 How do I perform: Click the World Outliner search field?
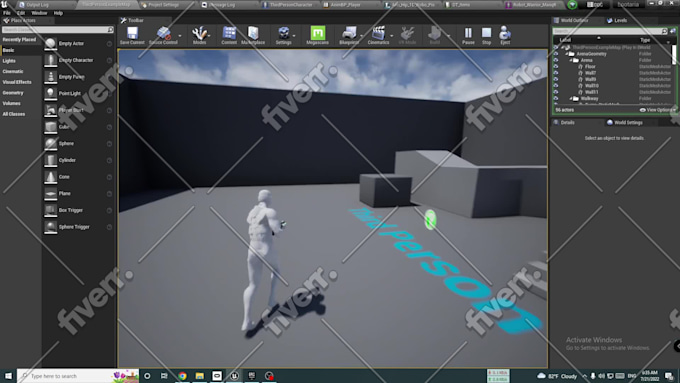coord(610,31)
